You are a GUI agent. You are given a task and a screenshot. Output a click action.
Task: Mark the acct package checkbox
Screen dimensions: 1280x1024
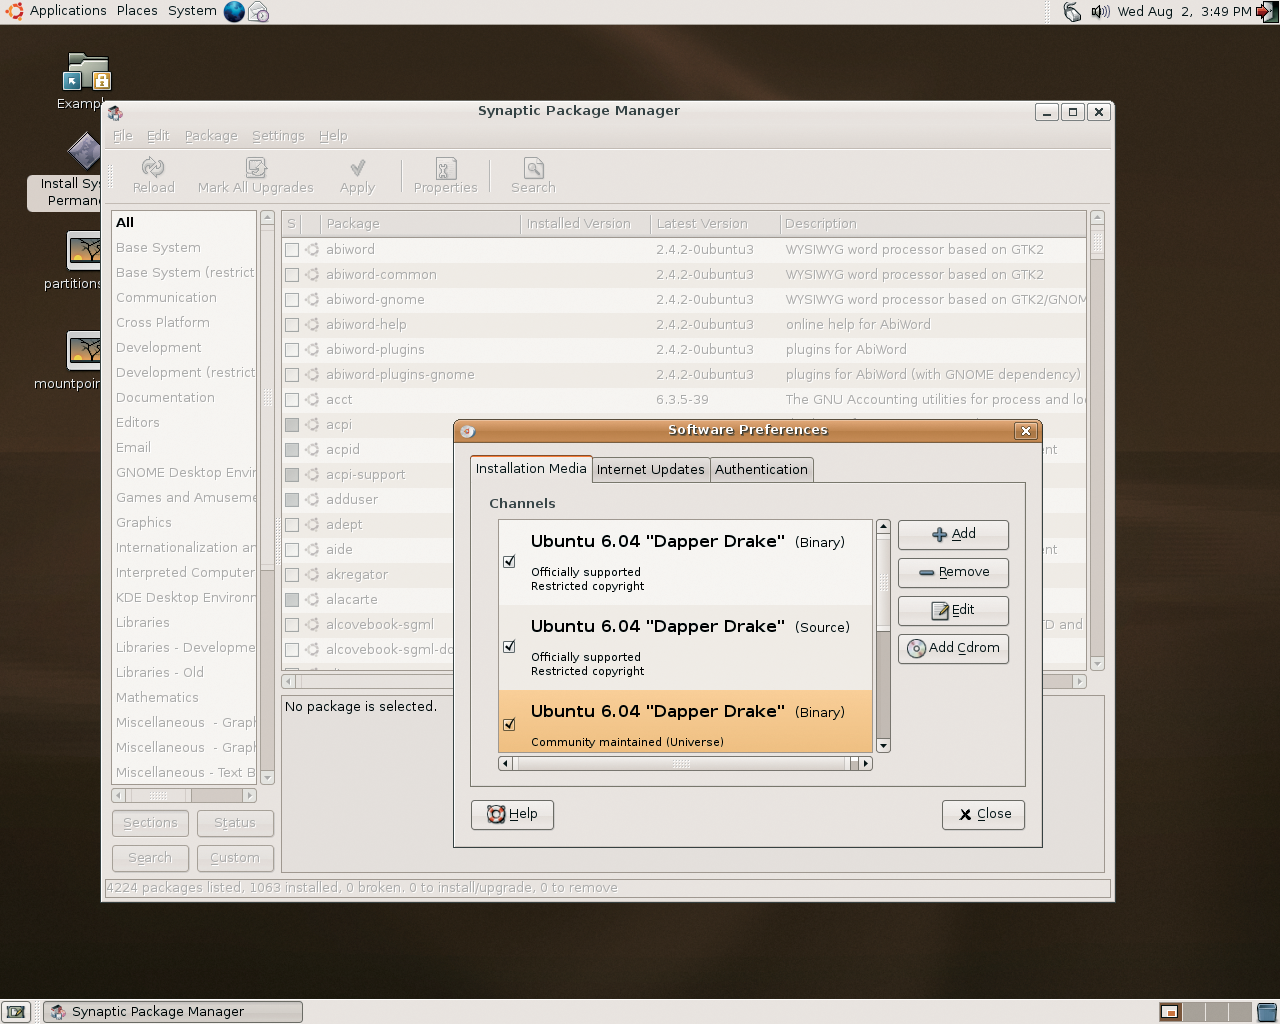point(292,400)
